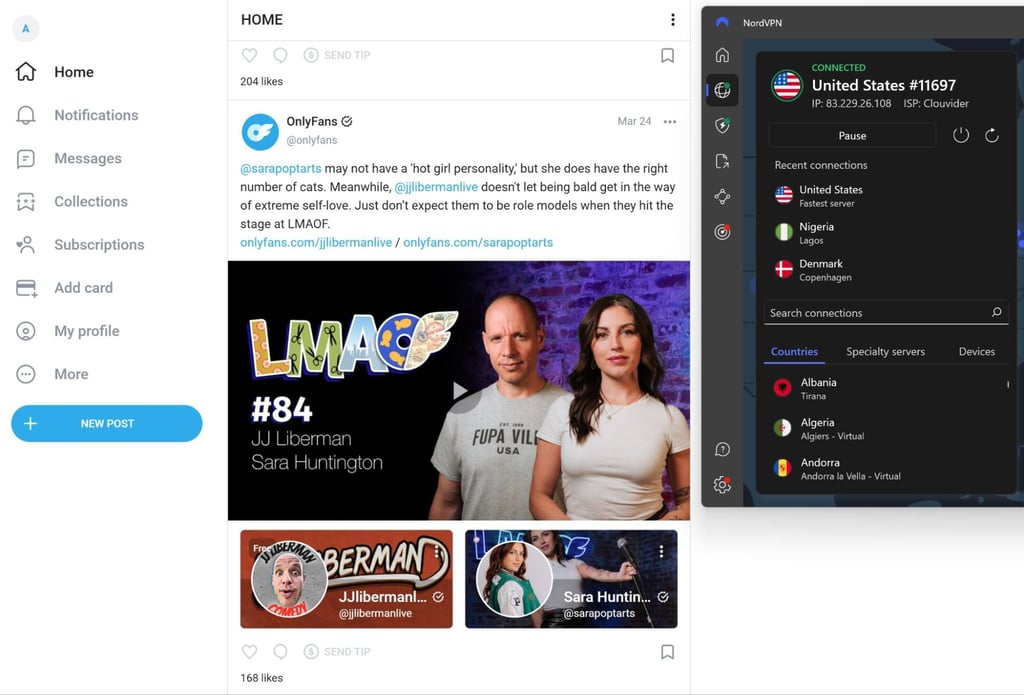This screenshot has width=1024, height=695.
Task: Open the NordVPN home icon
Action: click(722, 55)
